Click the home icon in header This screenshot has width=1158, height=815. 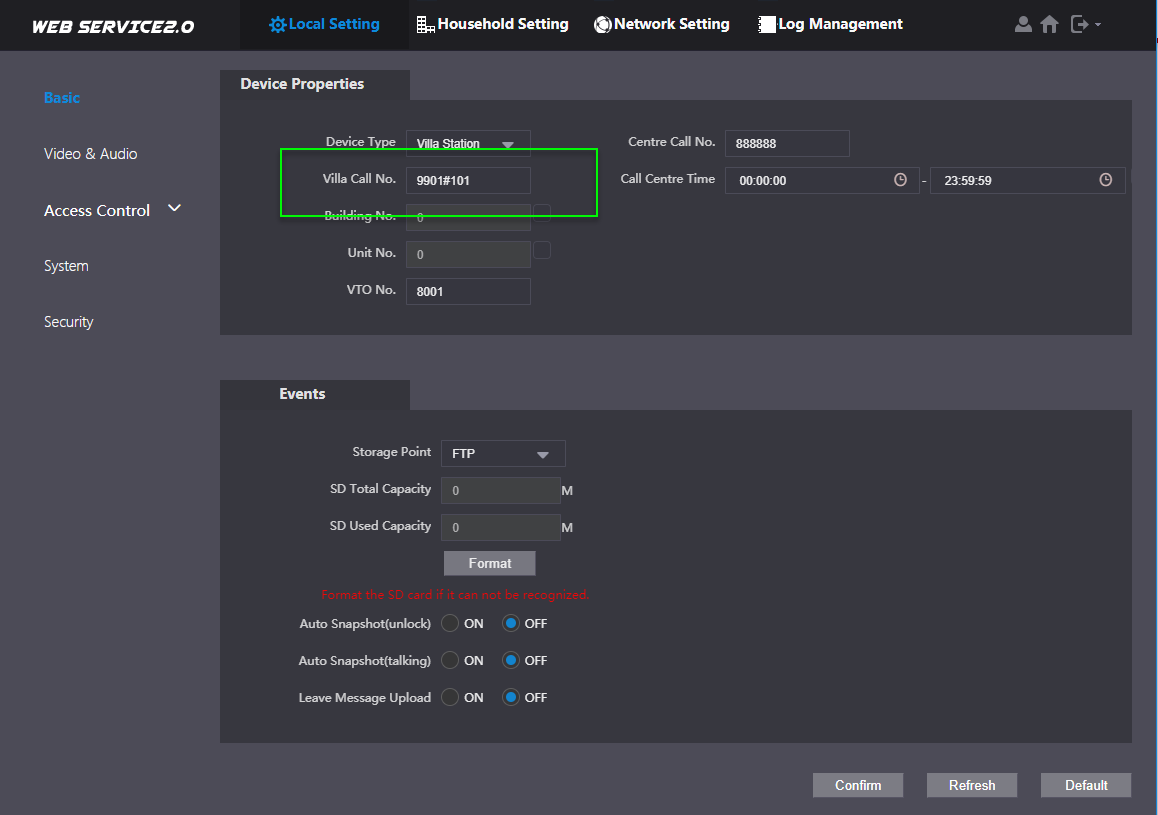tap(1049, 24)
